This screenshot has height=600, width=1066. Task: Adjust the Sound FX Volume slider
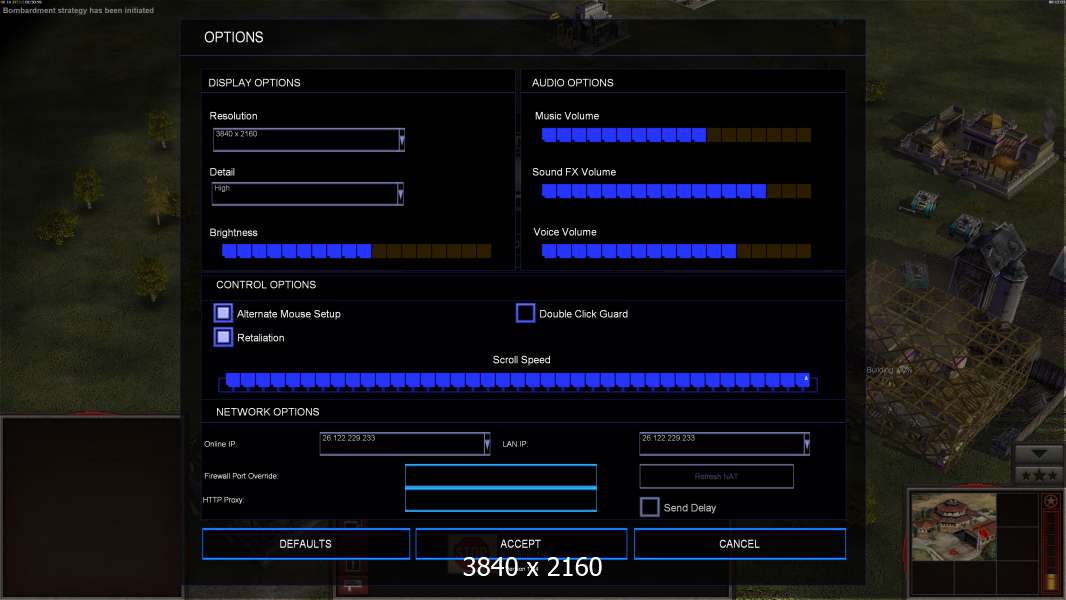[676, 191]
